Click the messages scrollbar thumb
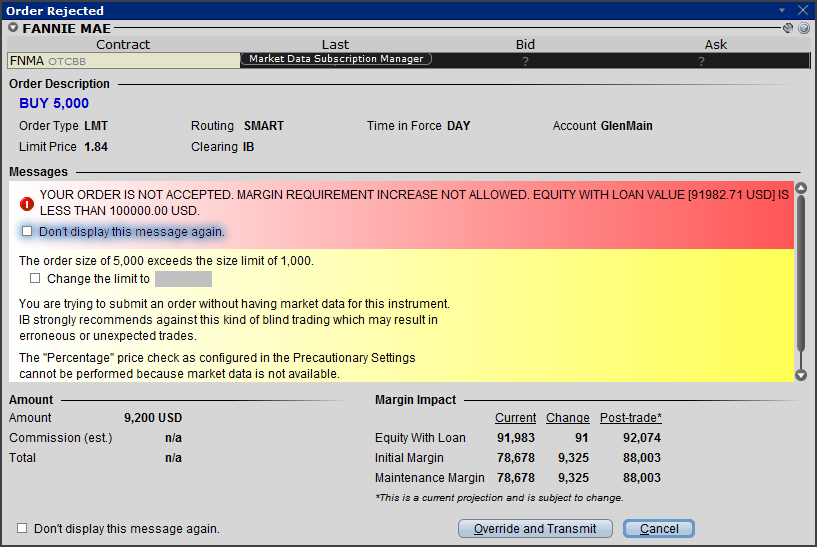The image size is (817, 547). pos(801,276)
